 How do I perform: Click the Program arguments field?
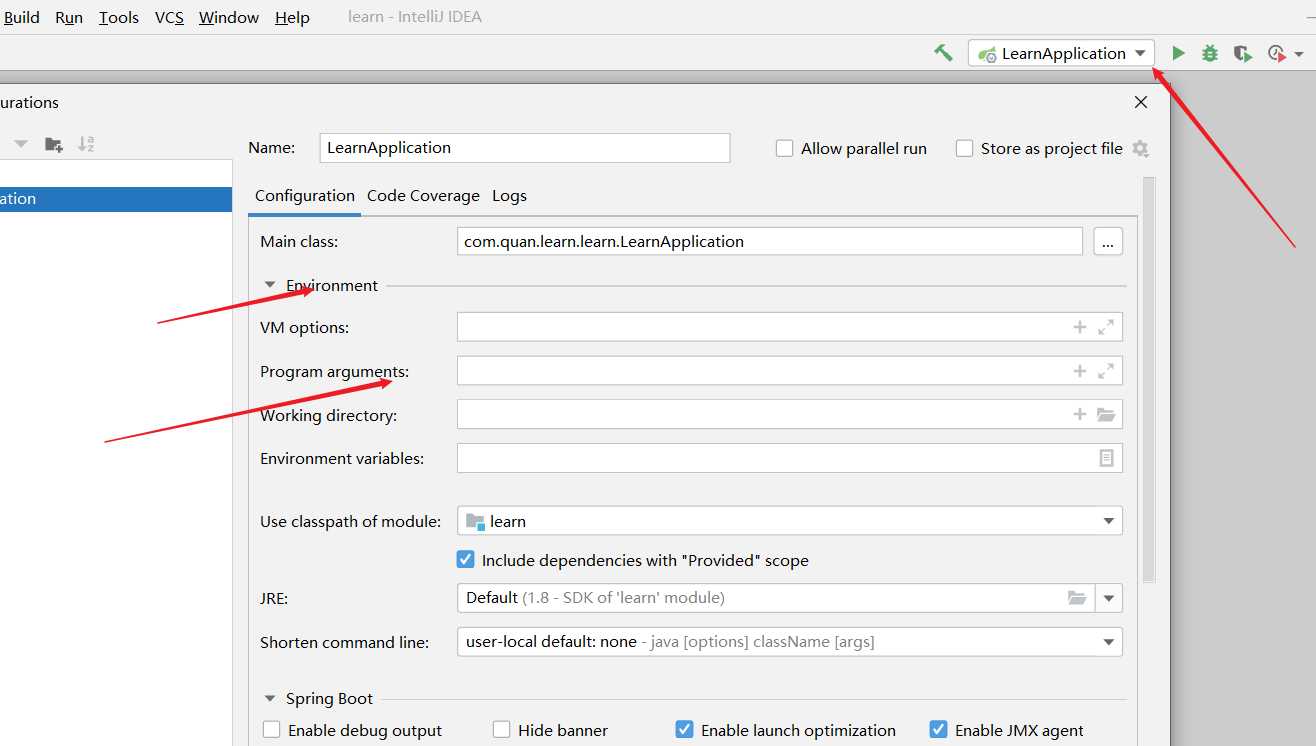tap(790, 371)
